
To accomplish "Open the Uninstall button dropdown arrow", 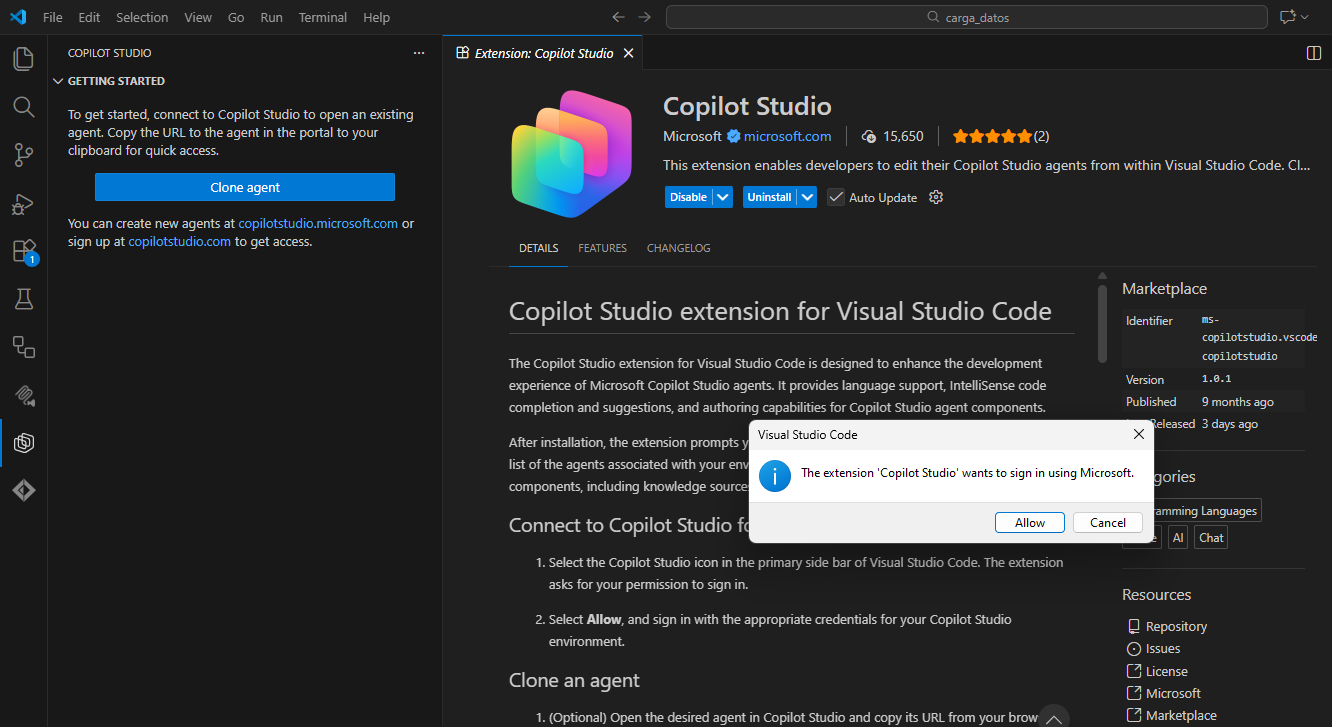I will pyautogui.click(x=806, y=197).
